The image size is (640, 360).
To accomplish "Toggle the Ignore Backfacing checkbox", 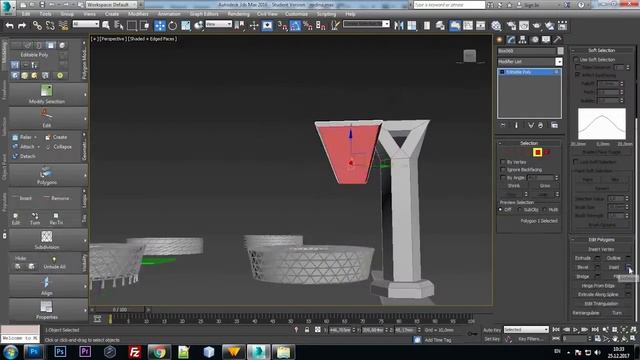I will point(503,170).
